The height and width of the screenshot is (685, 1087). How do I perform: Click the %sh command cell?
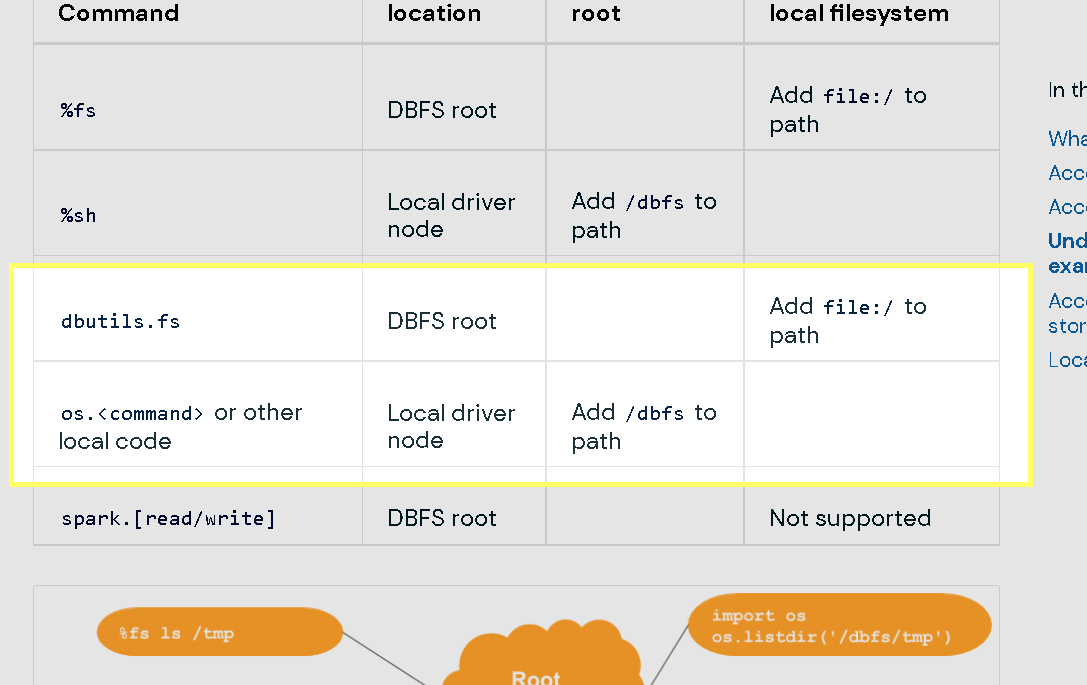(x=79, y=215)
